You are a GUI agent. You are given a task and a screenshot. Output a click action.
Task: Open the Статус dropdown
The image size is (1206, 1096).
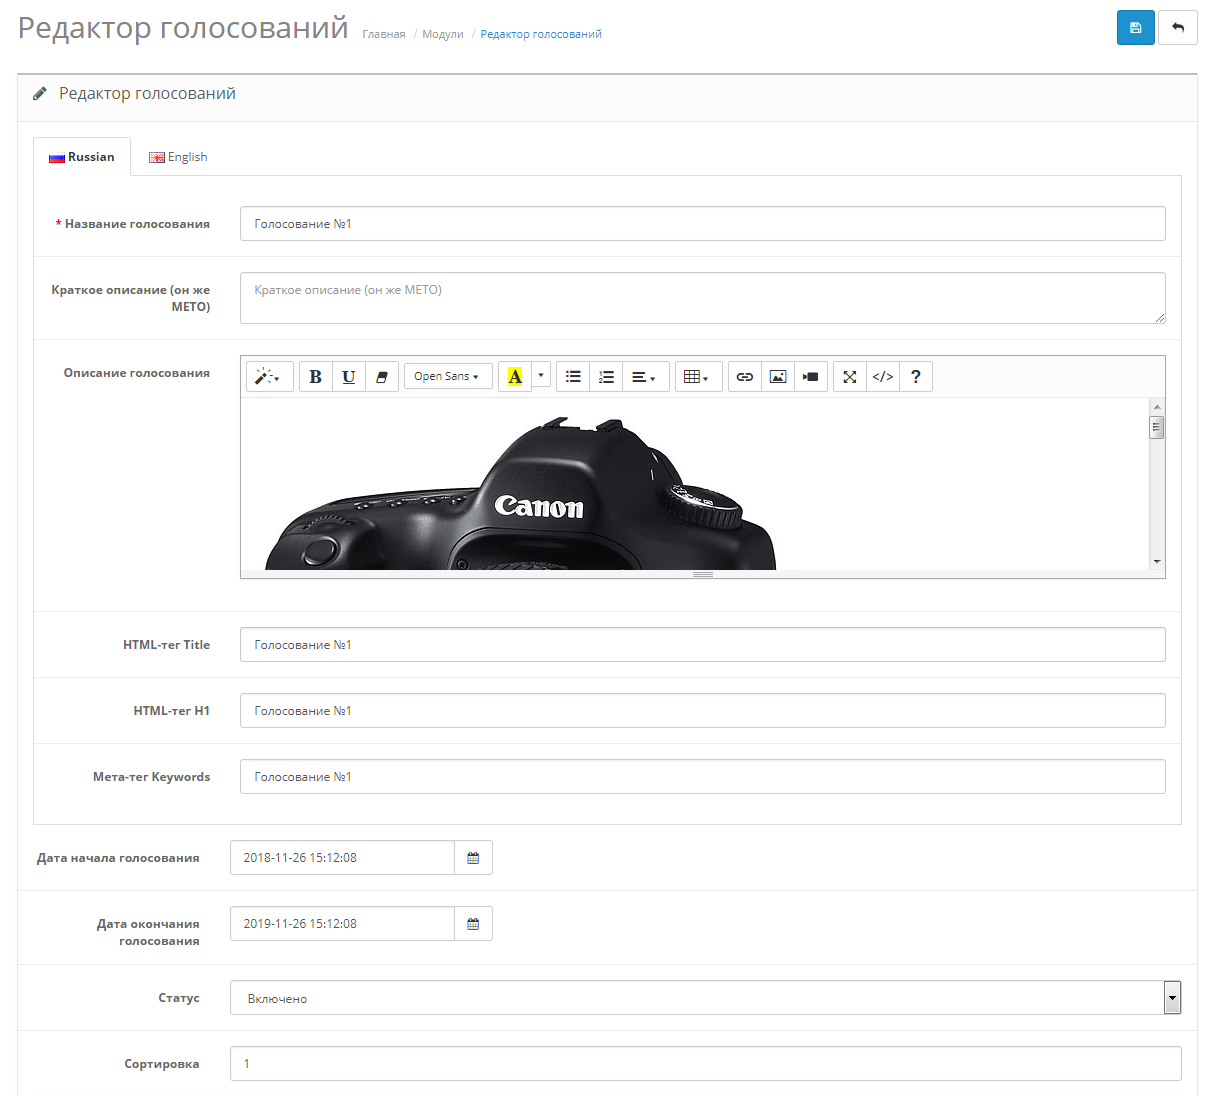pos(705,998)
